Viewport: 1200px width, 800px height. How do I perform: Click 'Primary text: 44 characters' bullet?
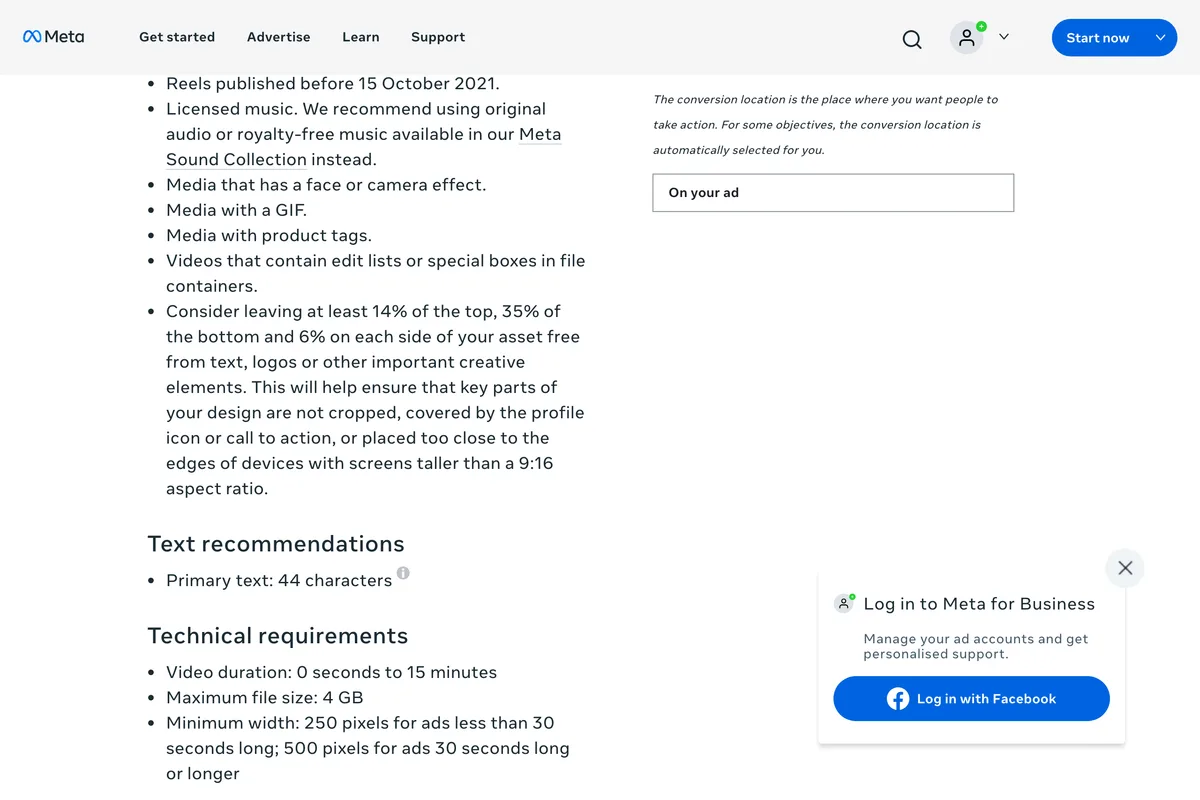tap(279, 581)
